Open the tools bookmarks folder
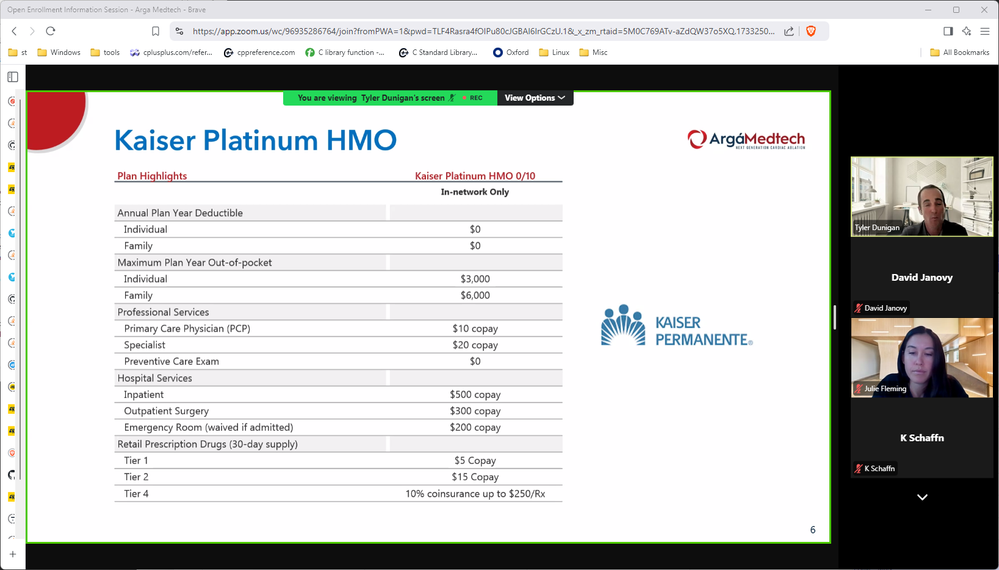 (105, 52)
